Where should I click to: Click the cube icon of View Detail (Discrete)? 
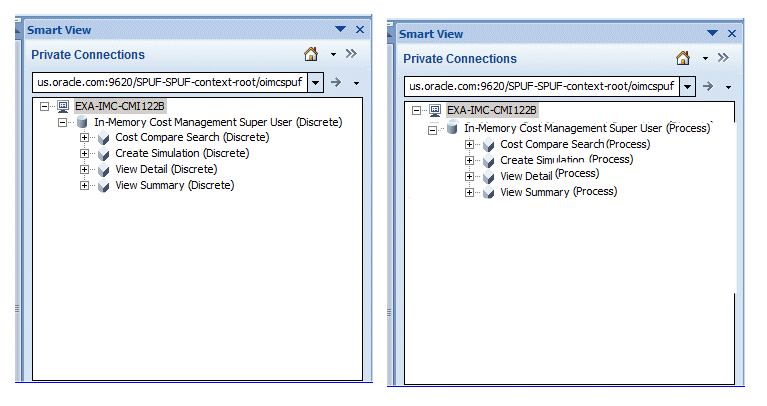tap(103, 170)
